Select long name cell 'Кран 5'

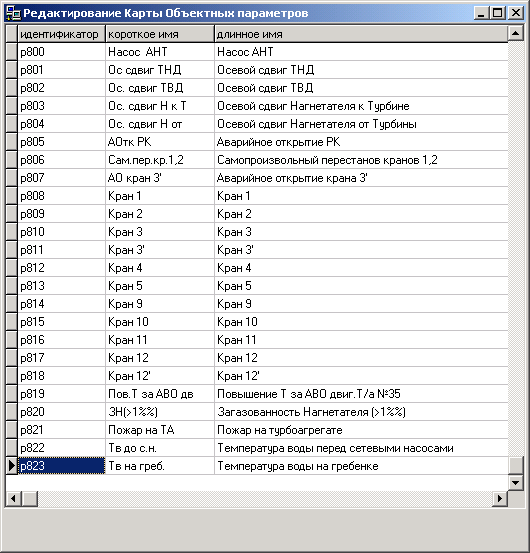pos(361,286)
